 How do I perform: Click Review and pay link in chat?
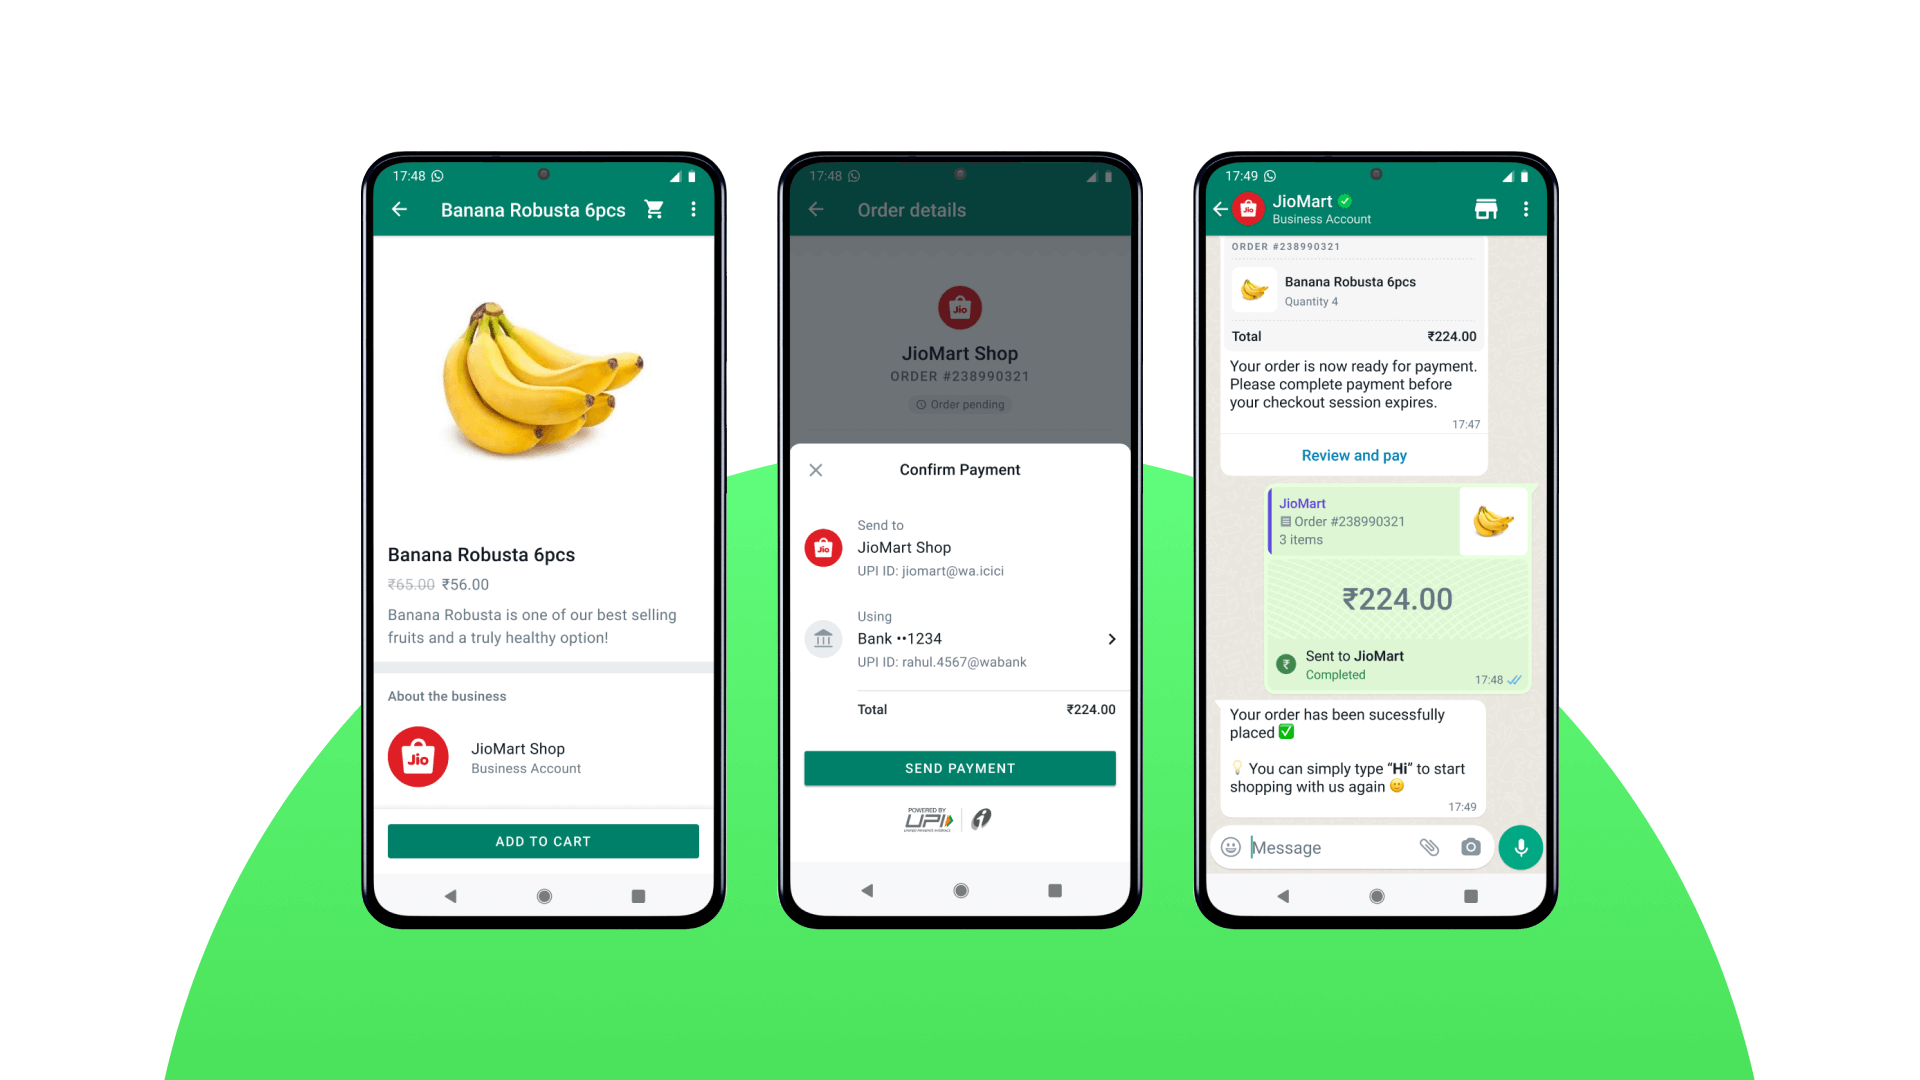(1354, 455)
